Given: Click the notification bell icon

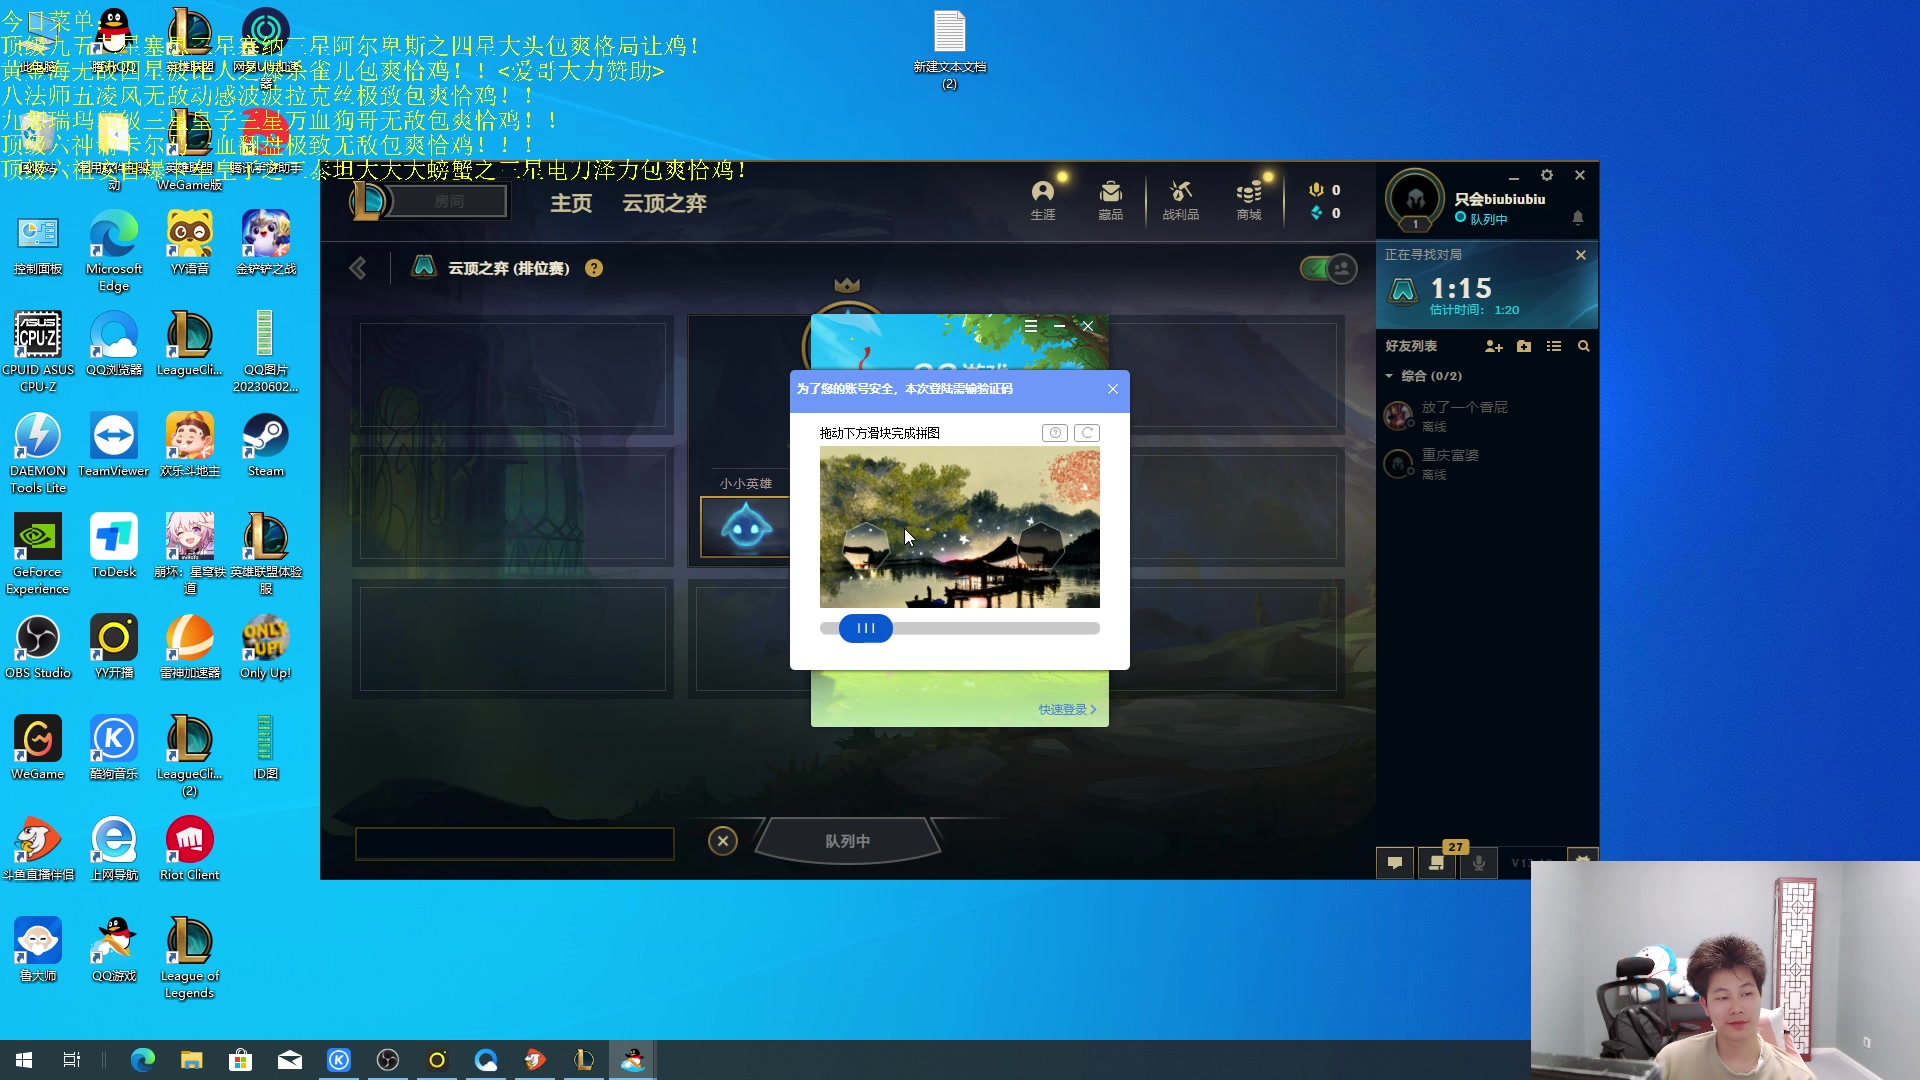Looking at the screenshot, I should (x=1578, y=217).
